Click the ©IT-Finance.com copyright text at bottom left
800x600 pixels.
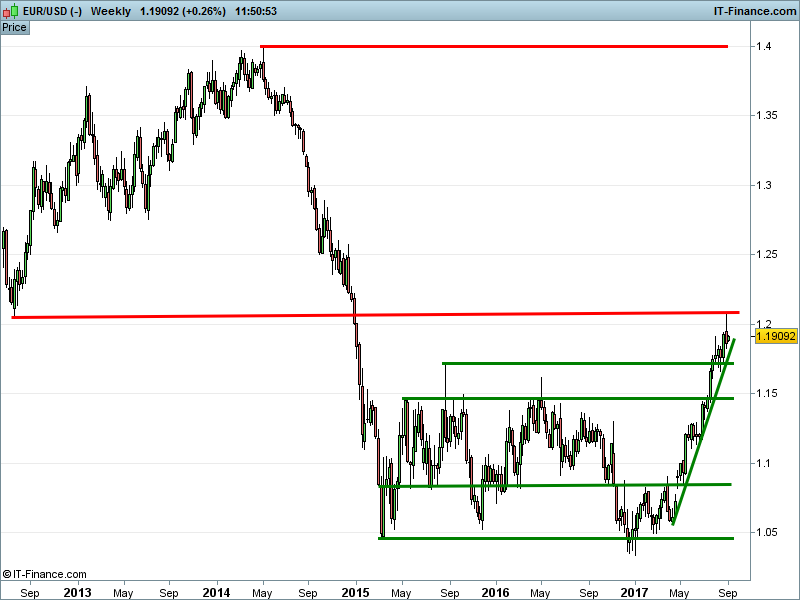click(x=44, y=574)
